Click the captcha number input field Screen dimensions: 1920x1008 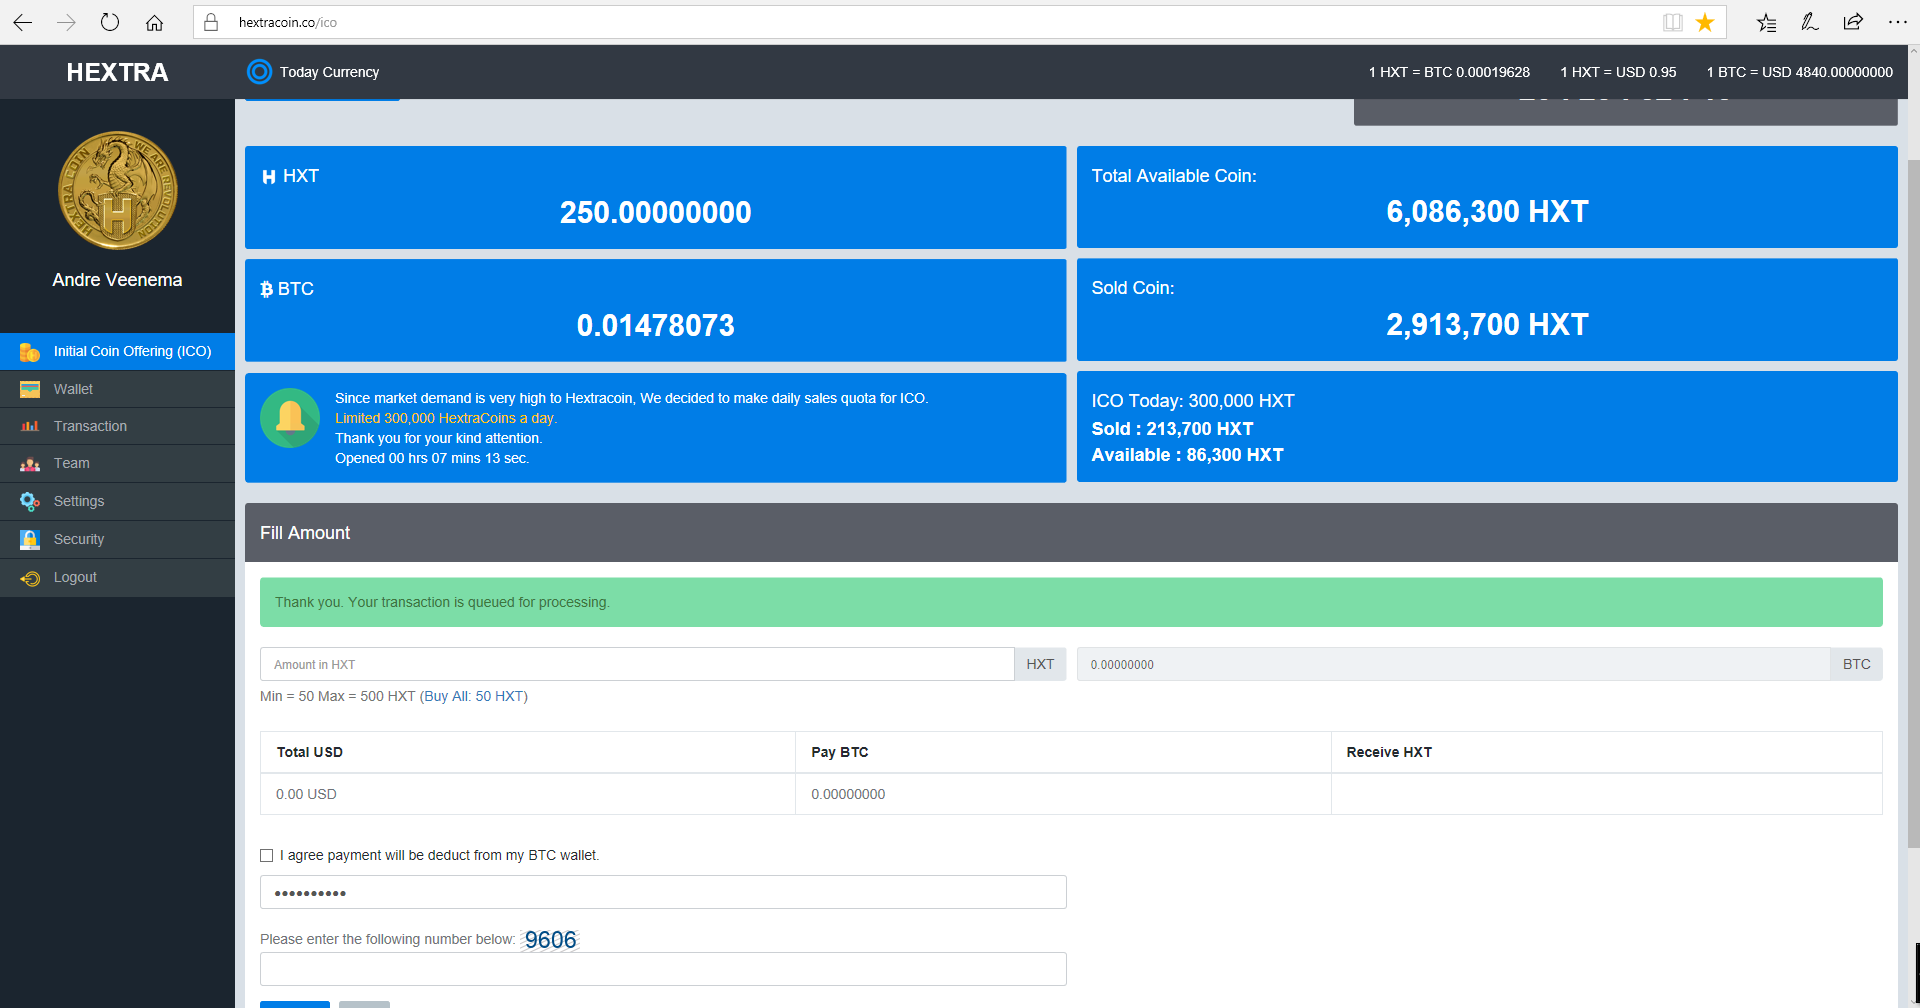tap(663, 969)
